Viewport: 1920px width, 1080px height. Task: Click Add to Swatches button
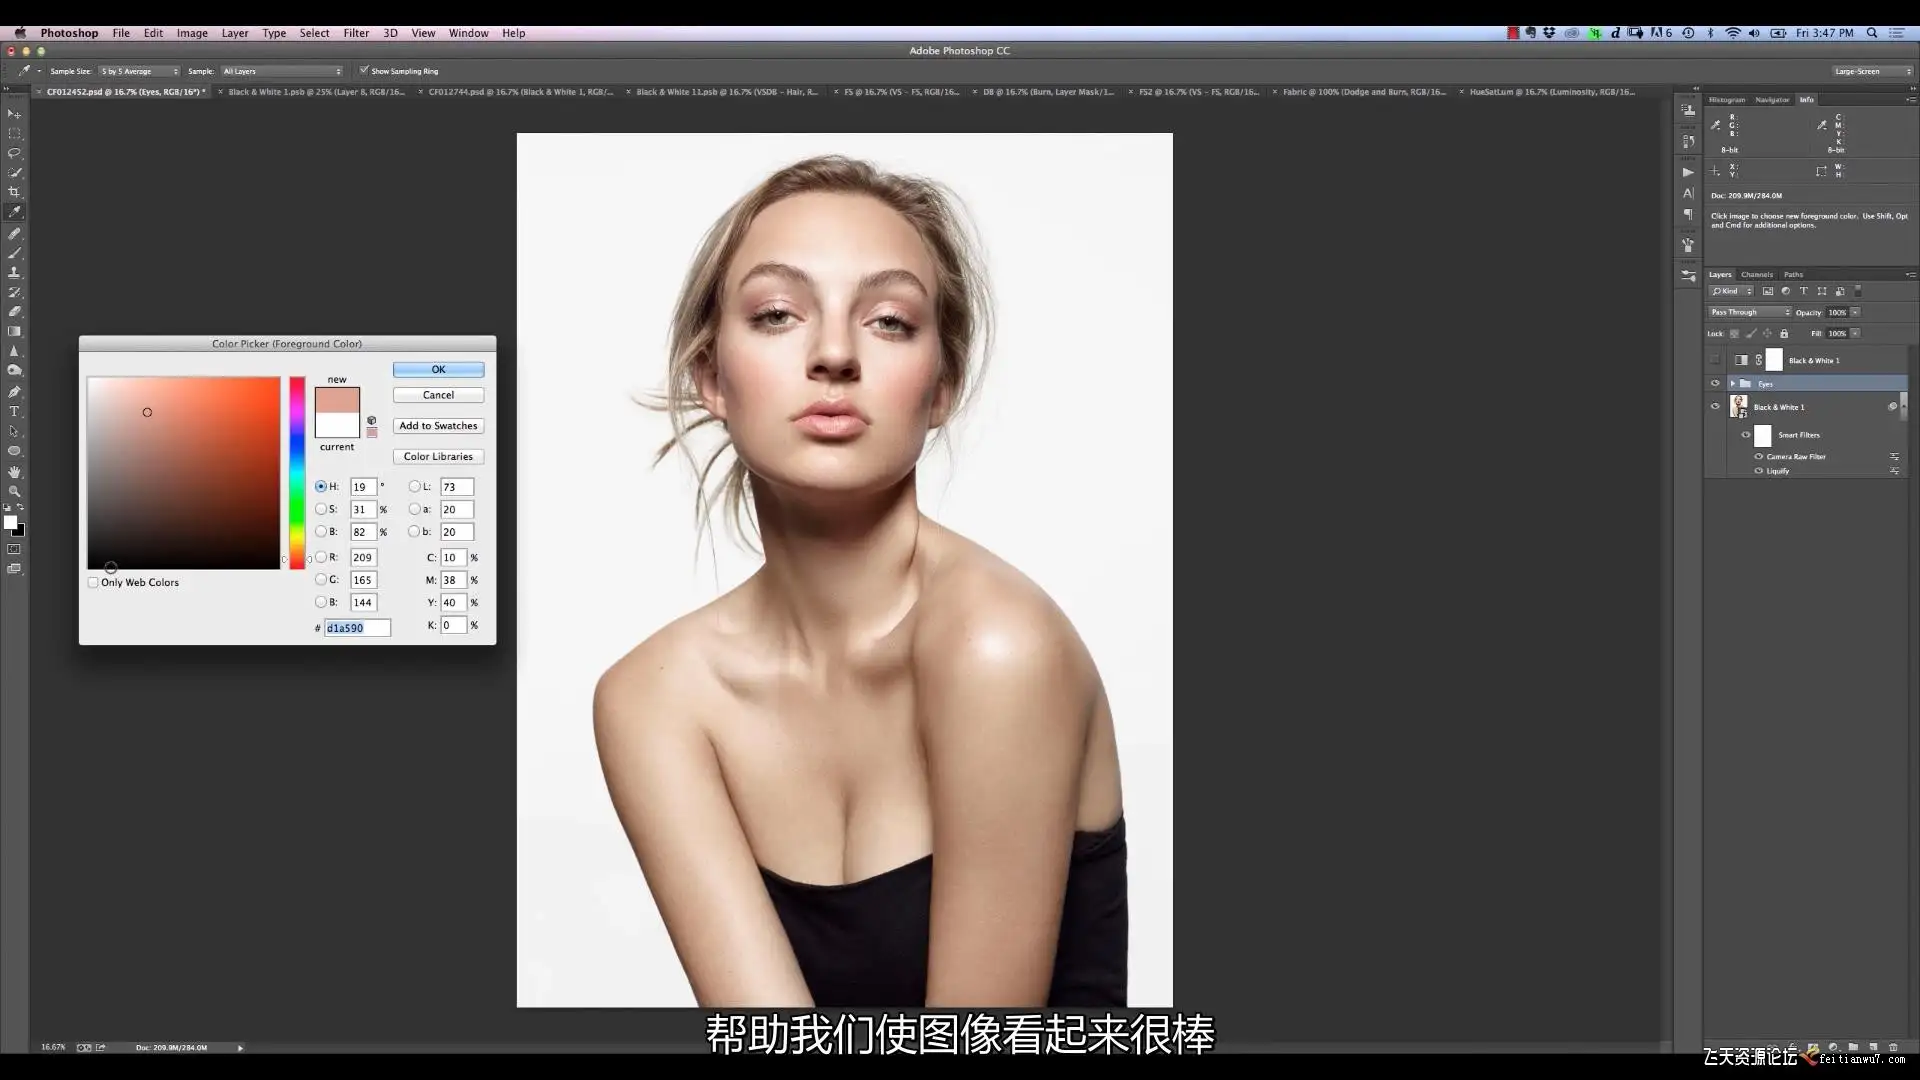click(x=438, y=426)
